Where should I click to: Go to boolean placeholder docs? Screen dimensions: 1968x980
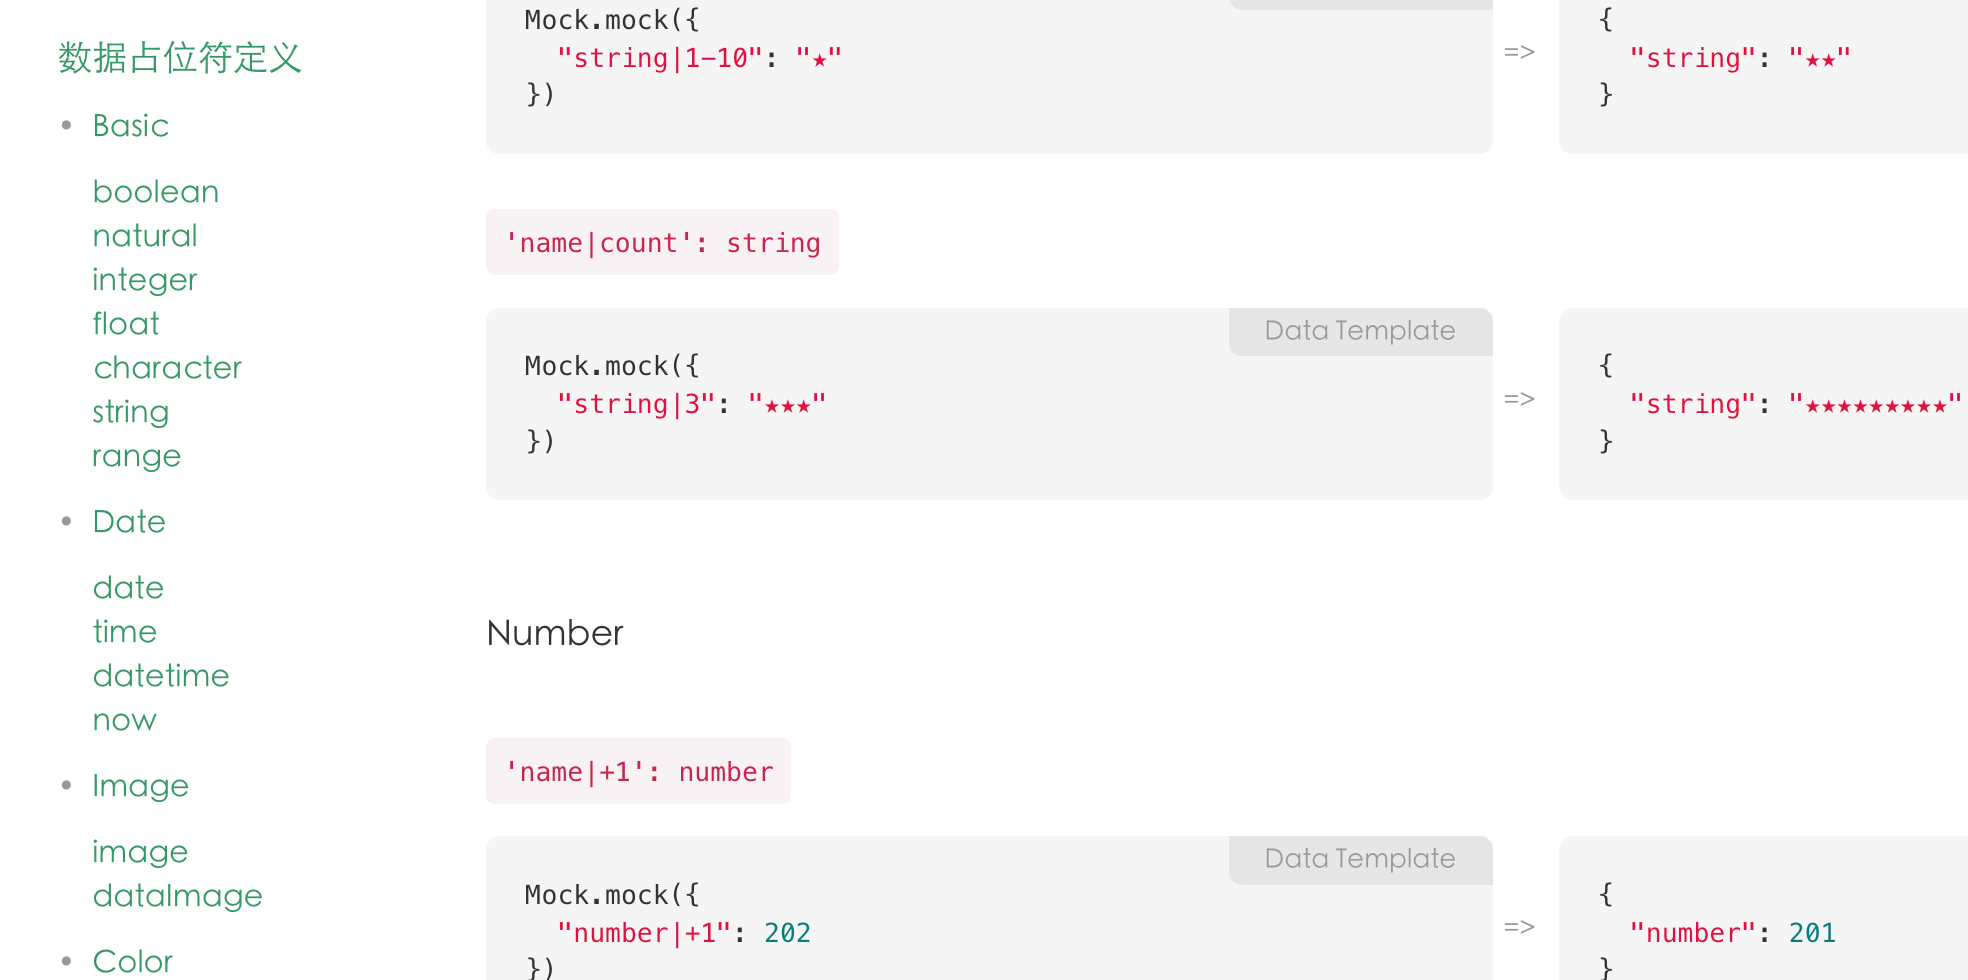coord(155,192)
